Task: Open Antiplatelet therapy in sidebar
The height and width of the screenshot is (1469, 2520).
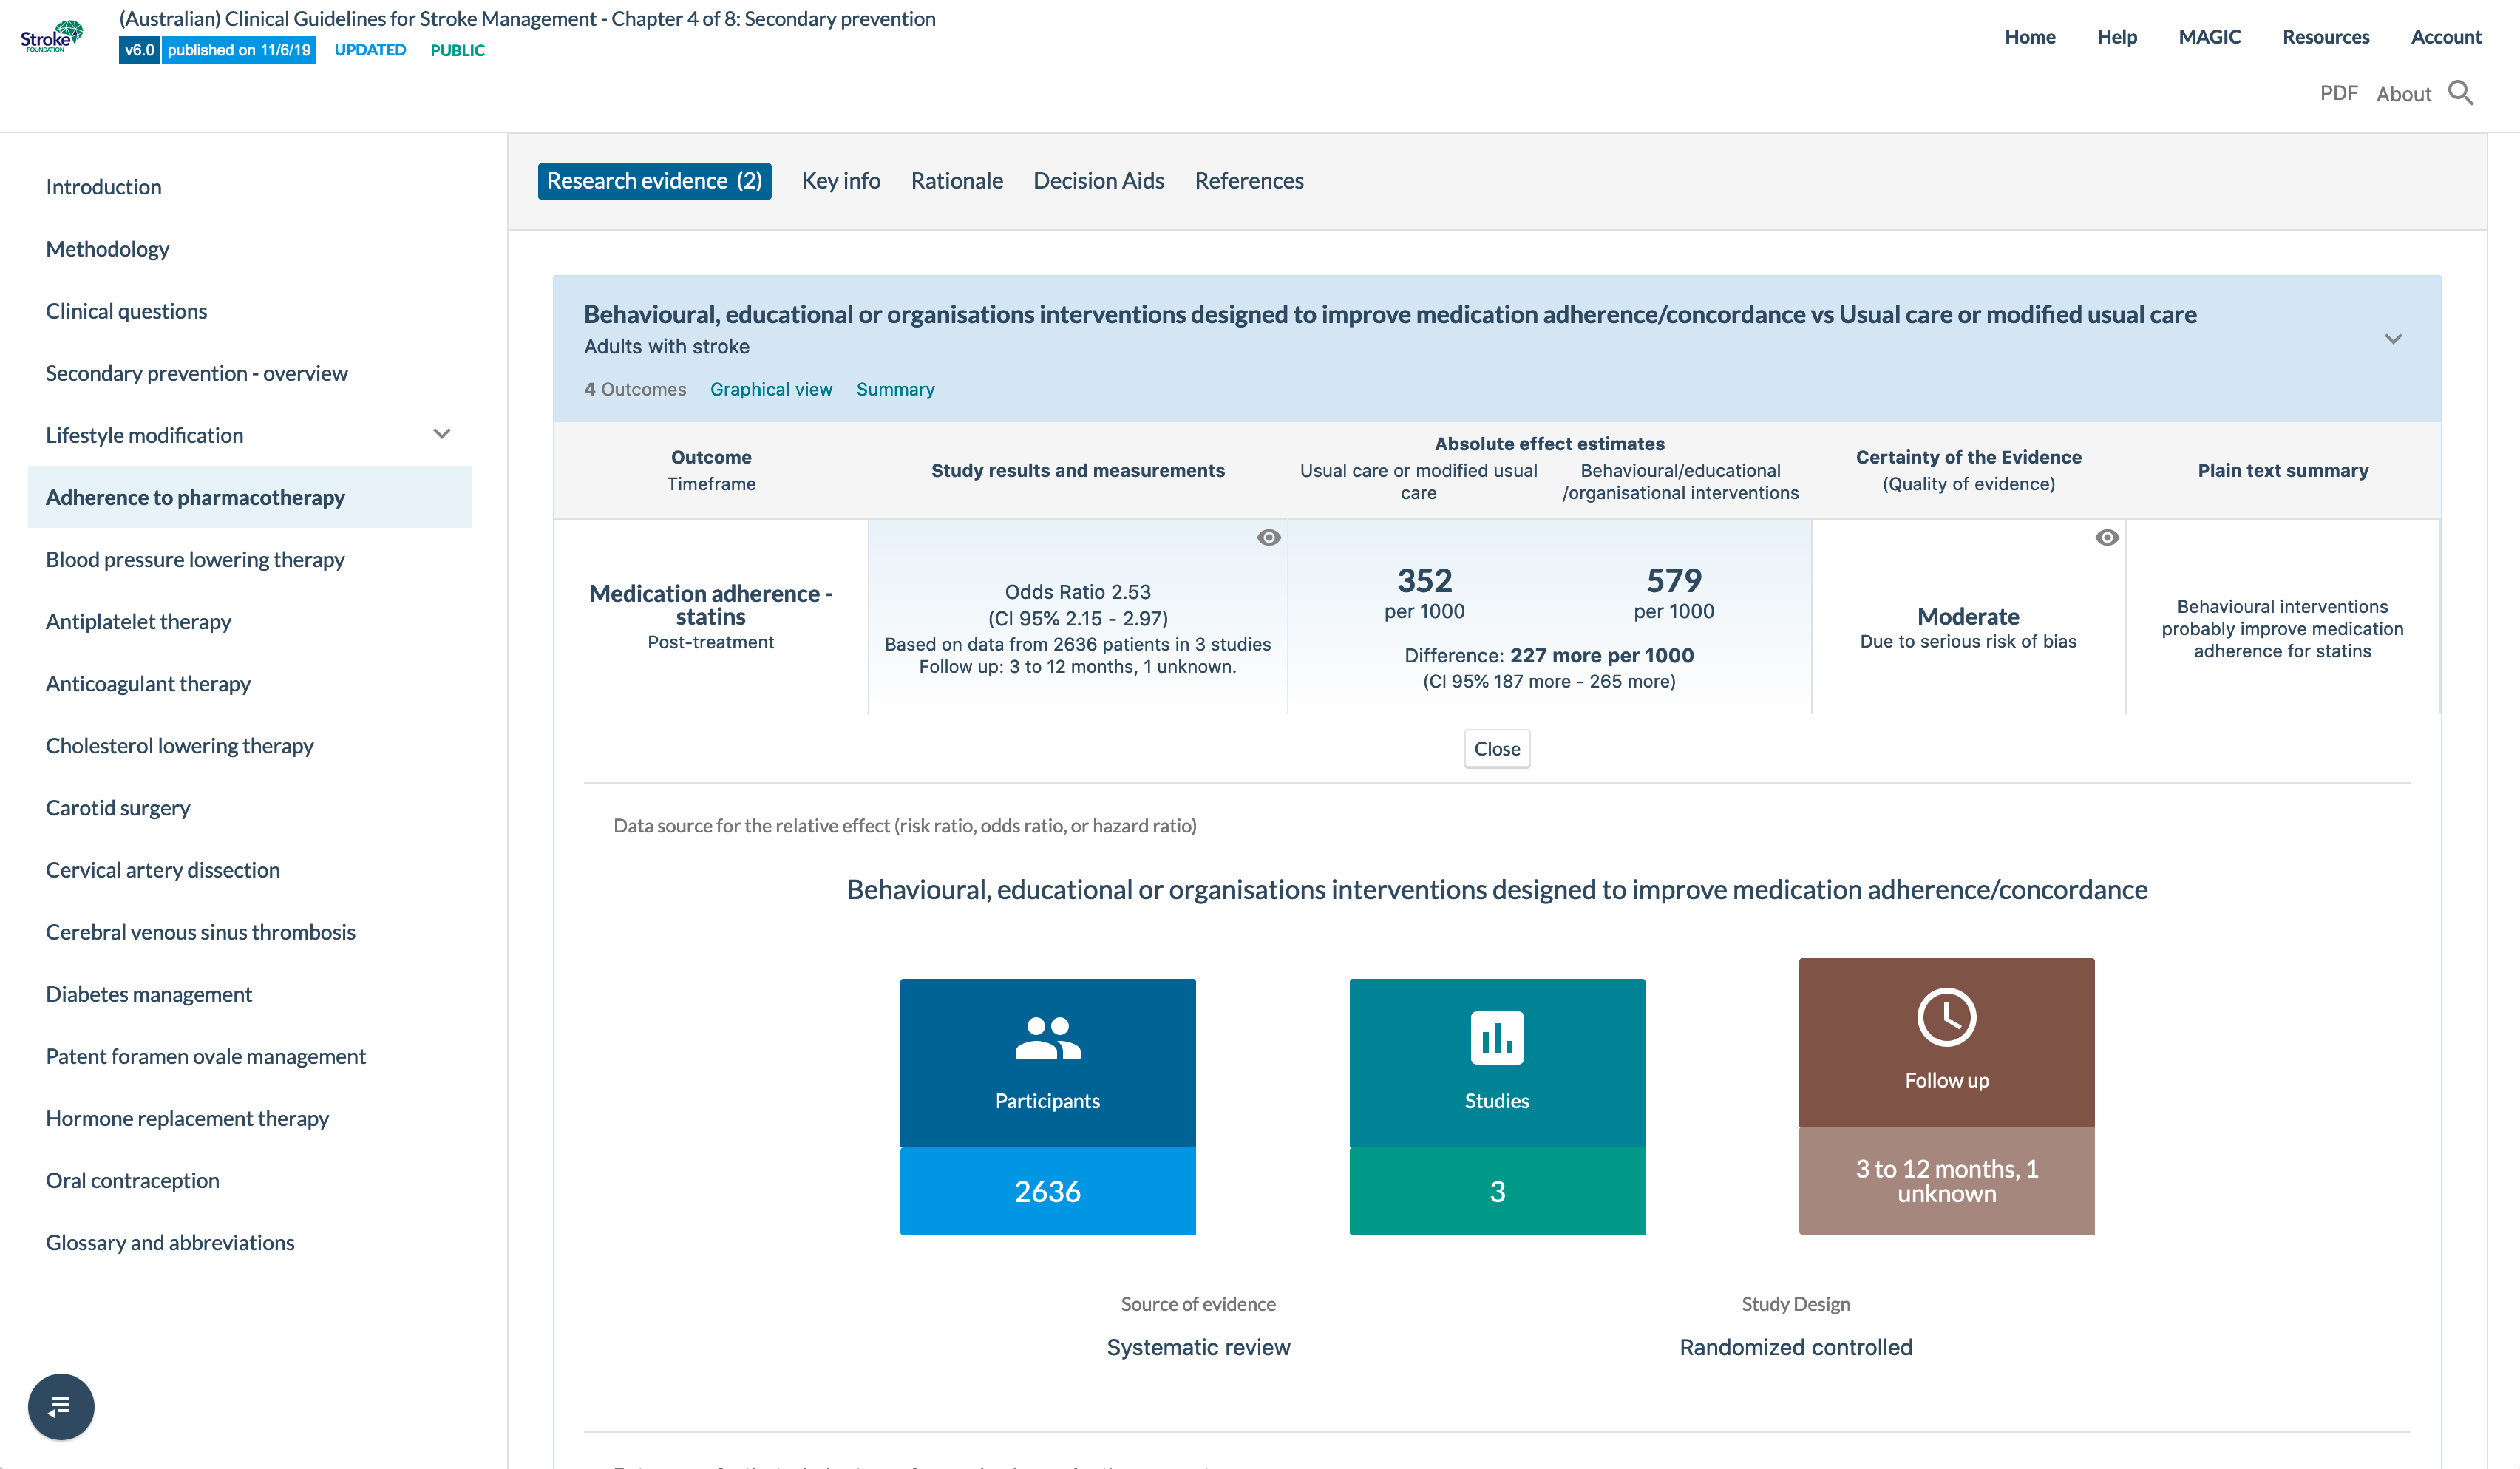Action: [x=138, y=621]
